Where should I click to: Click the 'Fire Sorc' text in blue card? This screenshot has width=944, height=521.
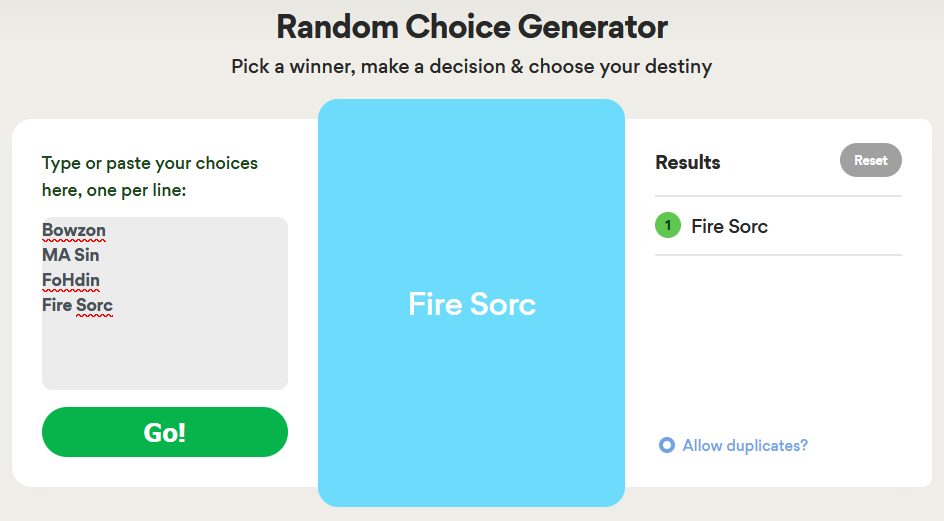click(471, 304)
